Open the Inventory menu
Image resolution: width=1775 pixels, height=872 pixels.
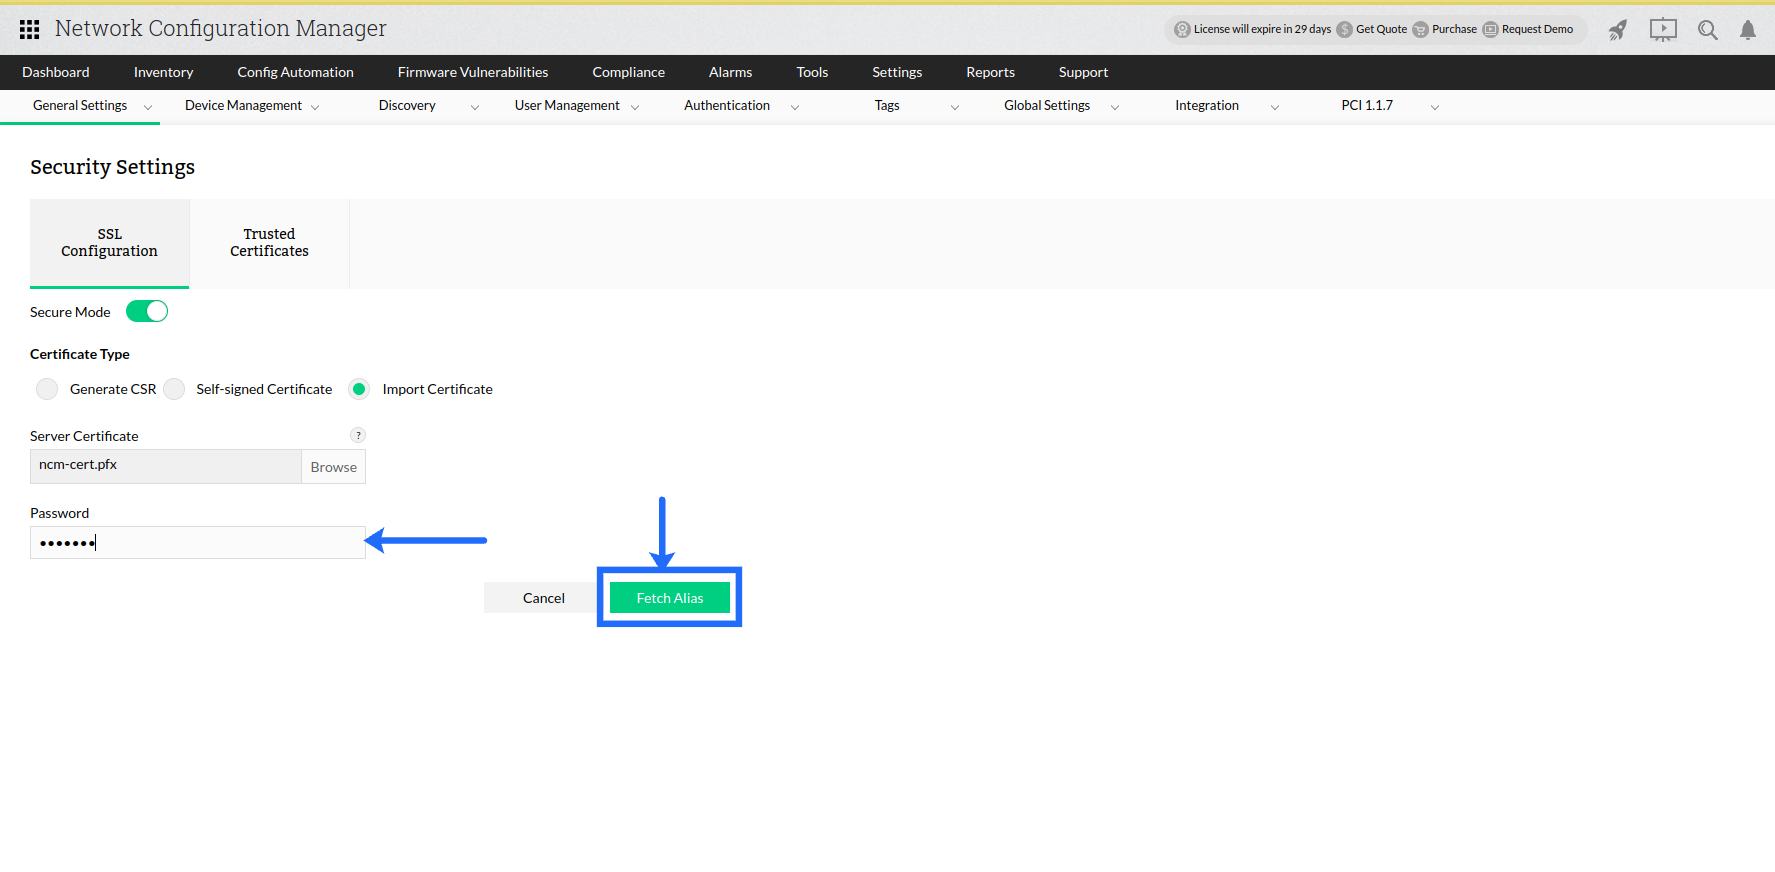pos(163,72)
